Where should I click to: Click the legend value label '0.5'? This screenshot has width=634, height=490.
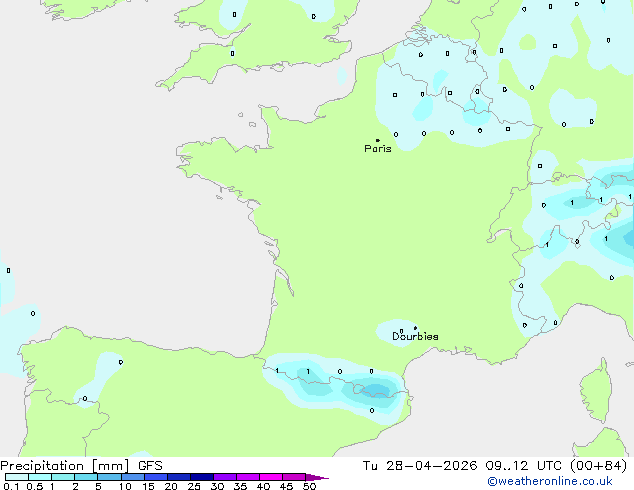click(34, 486)
